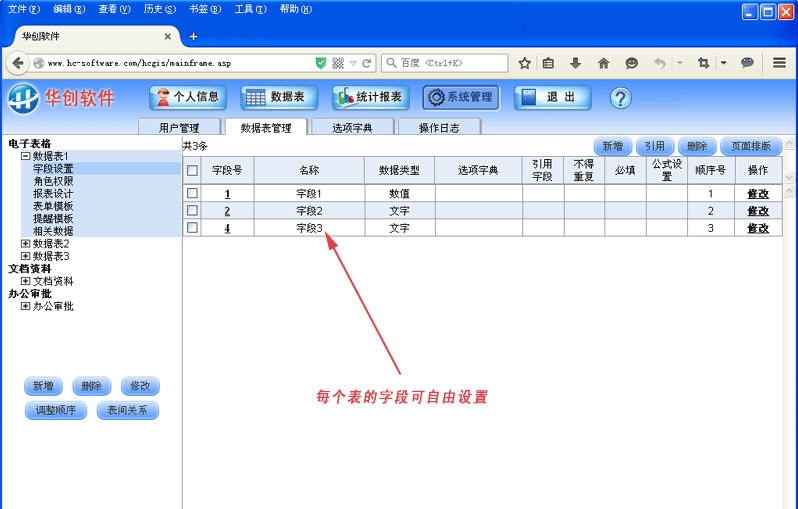The image size is (798, 509).
Task: Collapse the 数据表1 tree node
Action: click(25, 156)
